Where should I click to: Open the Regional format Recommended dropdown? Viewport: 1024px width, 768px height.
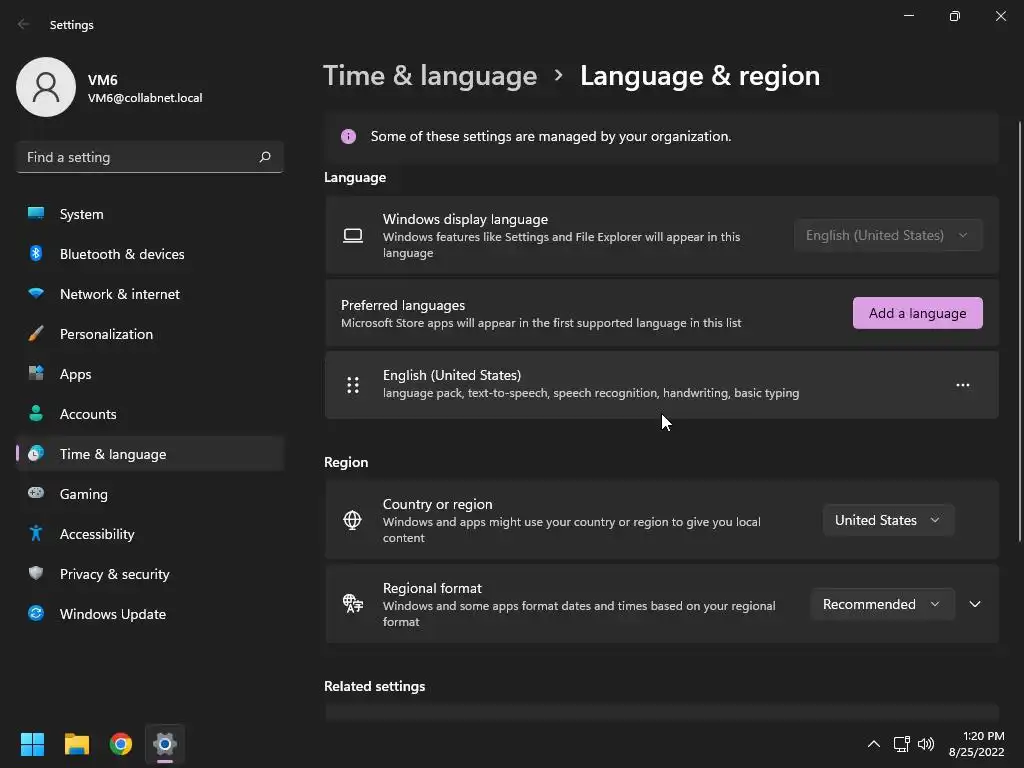click(882, 604)
